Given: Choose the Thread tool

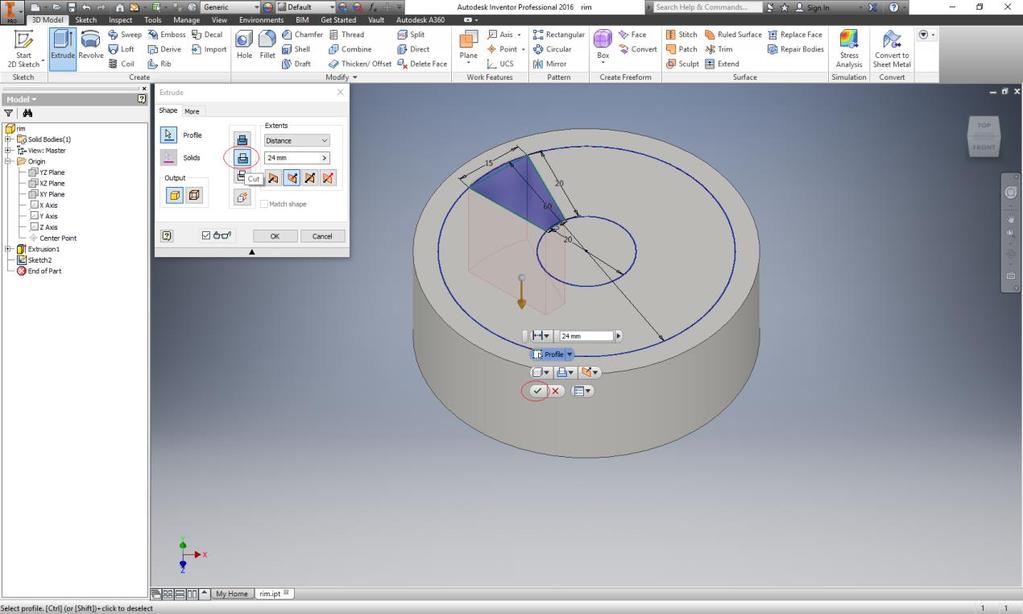Looking at the screenshot, I should (346, 35).
